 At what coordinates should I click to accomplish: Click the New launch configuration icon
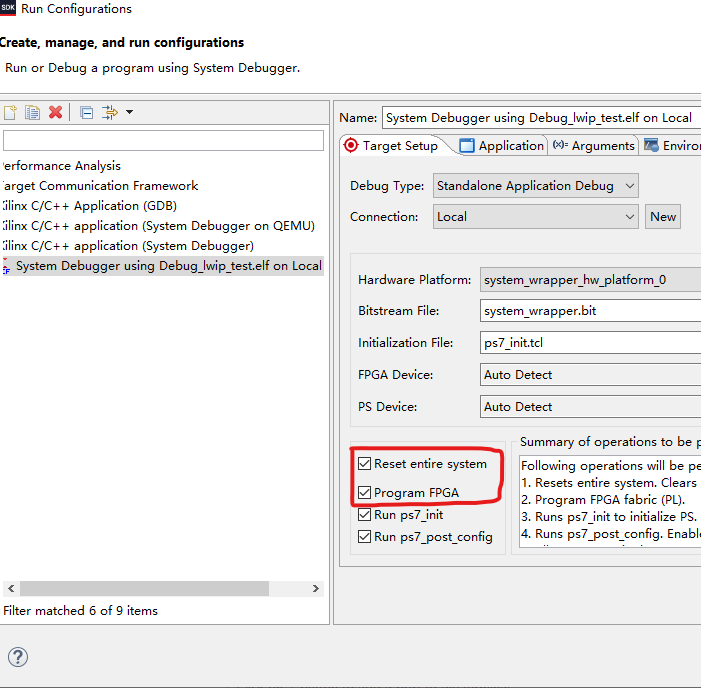(10, 113)
